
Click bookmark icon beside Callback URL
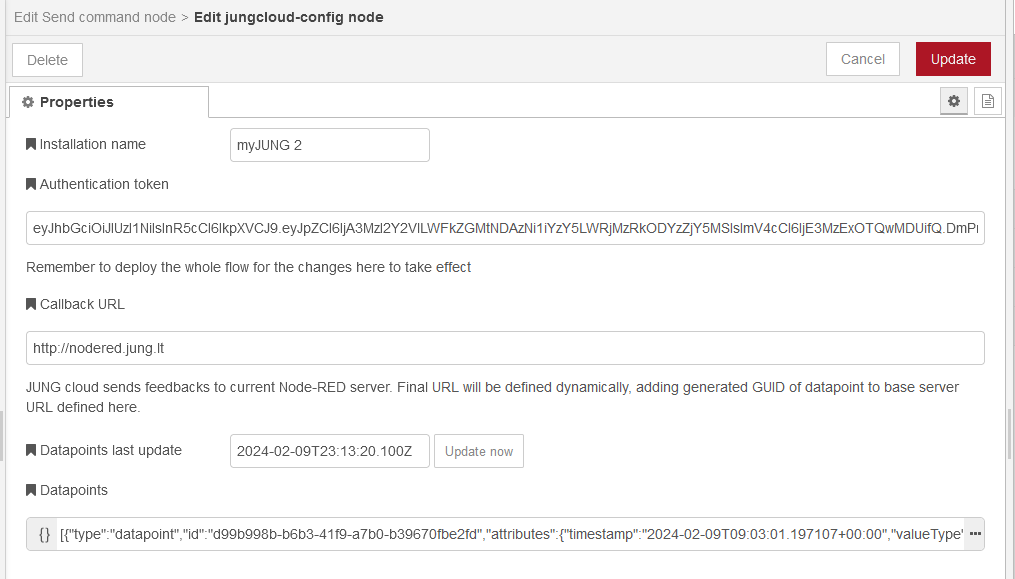pyautogui.click(x=31, y=305)
